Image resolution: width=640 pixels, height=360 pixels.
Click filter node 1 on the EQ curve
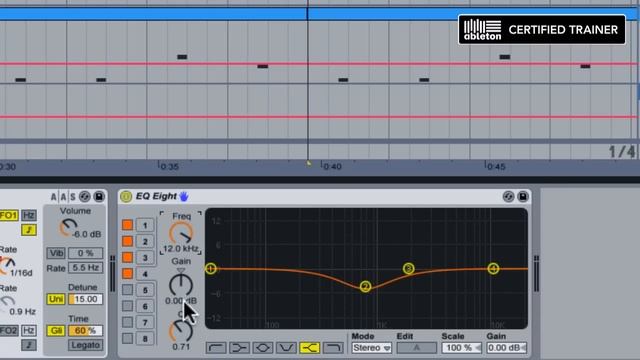click(x=211, y=269)
